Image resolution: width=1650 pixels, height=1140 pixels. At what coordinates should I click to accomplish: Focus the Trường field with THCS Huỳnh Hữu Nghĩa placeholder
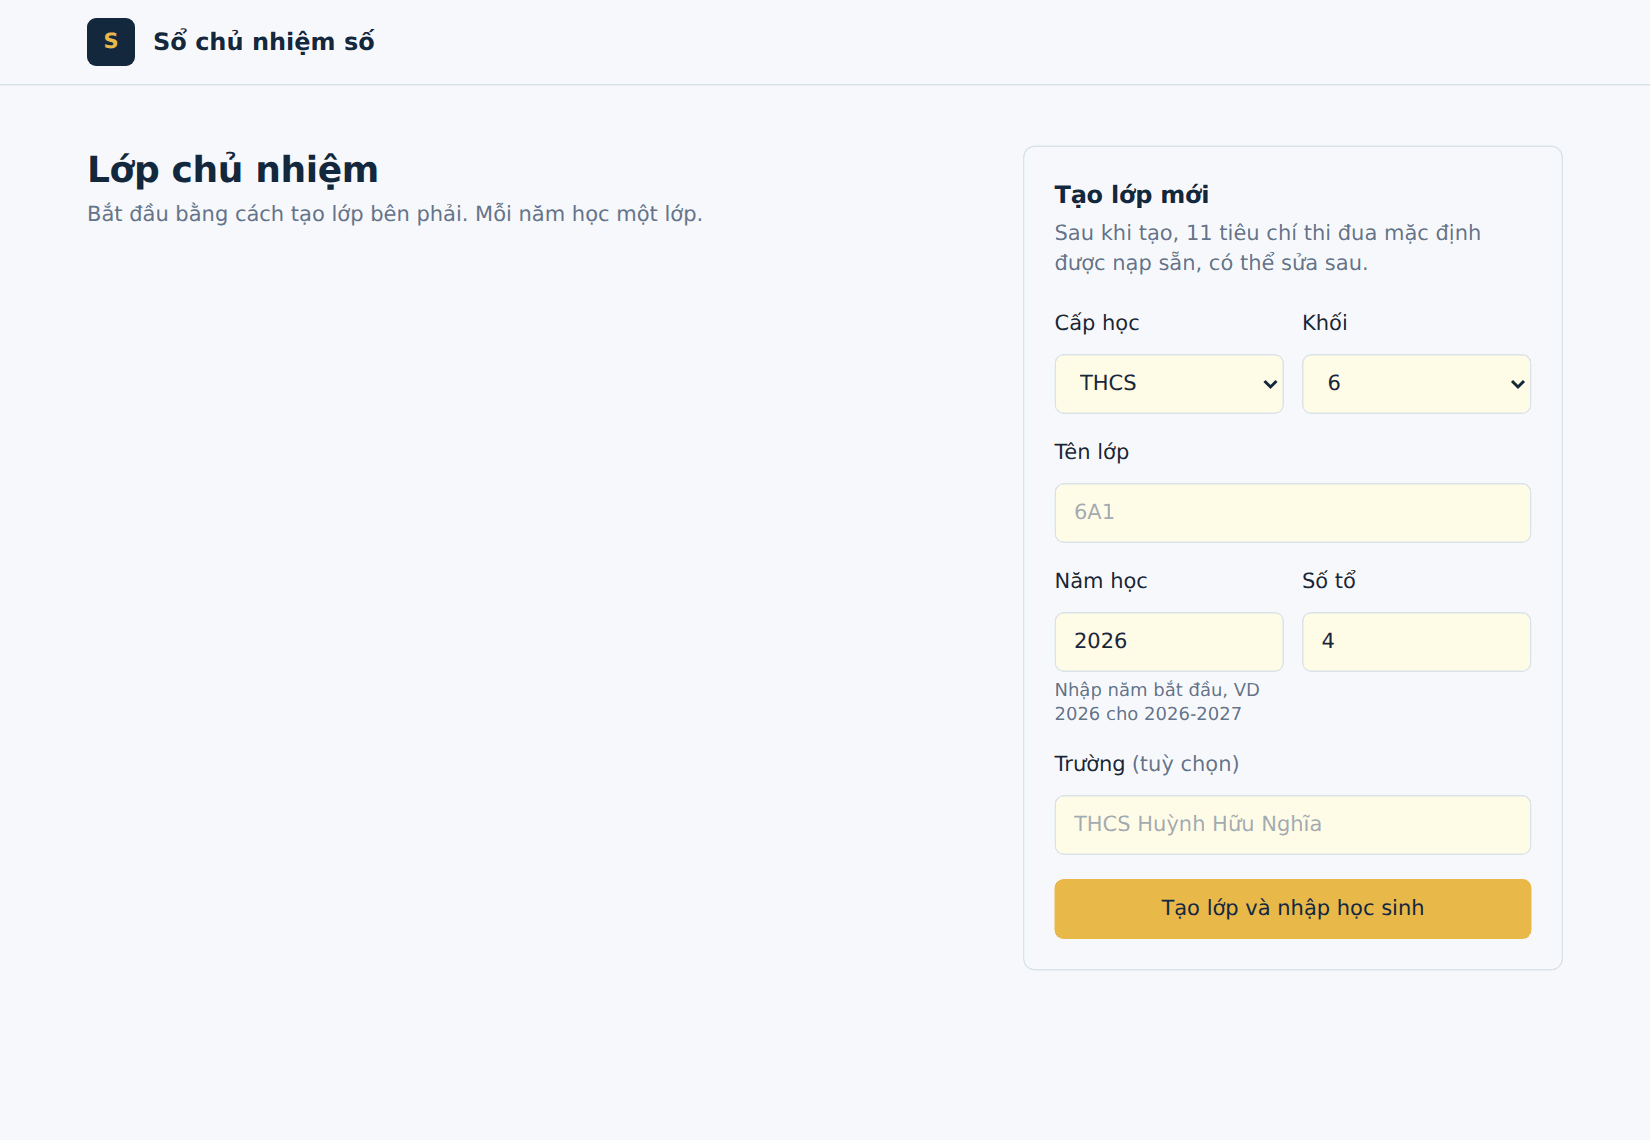tap(1293, 825)
